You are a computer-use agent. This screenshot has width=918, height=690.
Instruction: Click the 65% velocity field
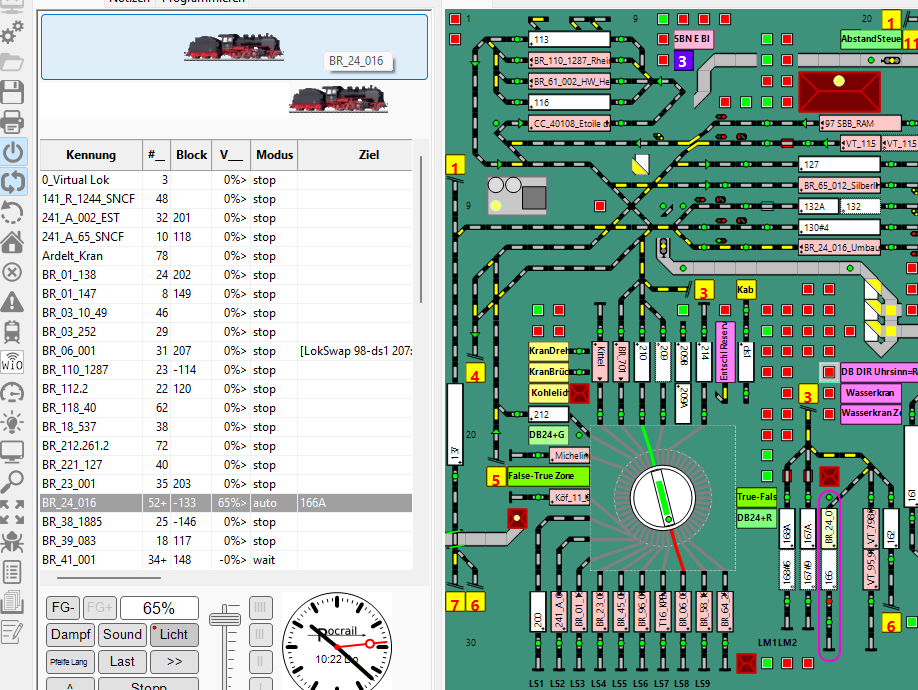click(x=159, y=608)
